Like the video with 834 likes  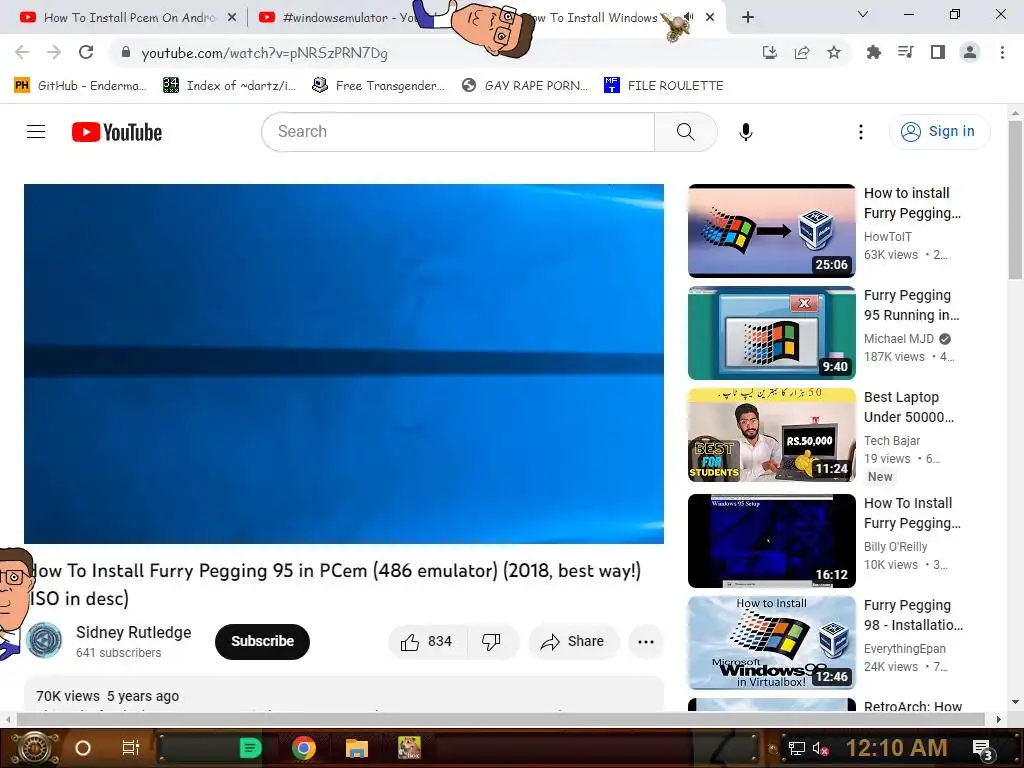(x=427, y=642)
